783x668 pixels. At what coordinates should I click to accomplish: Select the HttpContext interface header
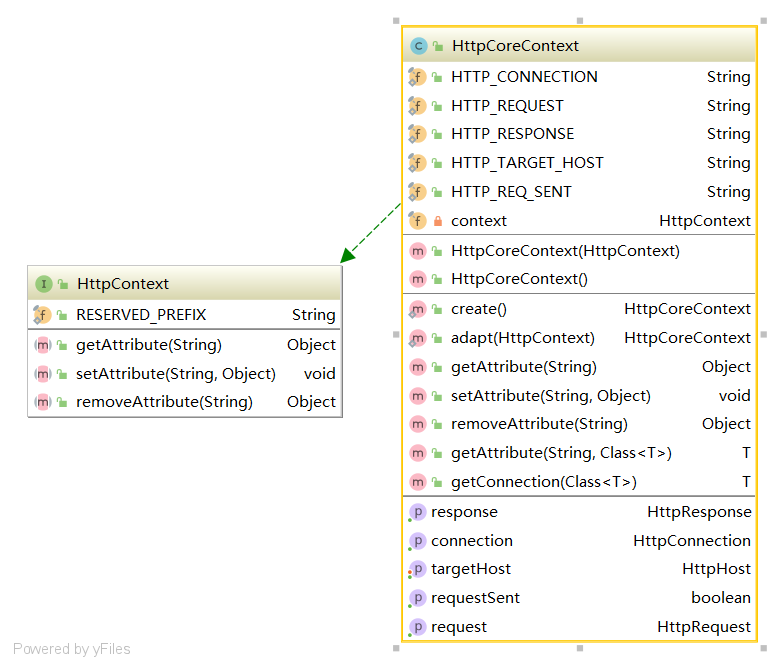185,284
